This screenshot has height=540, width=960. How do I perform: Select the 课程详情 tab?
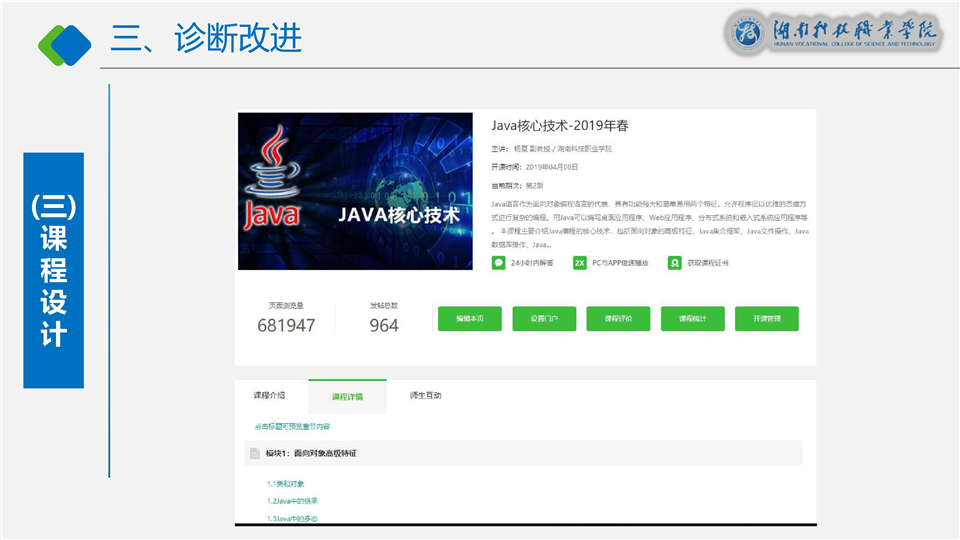pos(347,396)
